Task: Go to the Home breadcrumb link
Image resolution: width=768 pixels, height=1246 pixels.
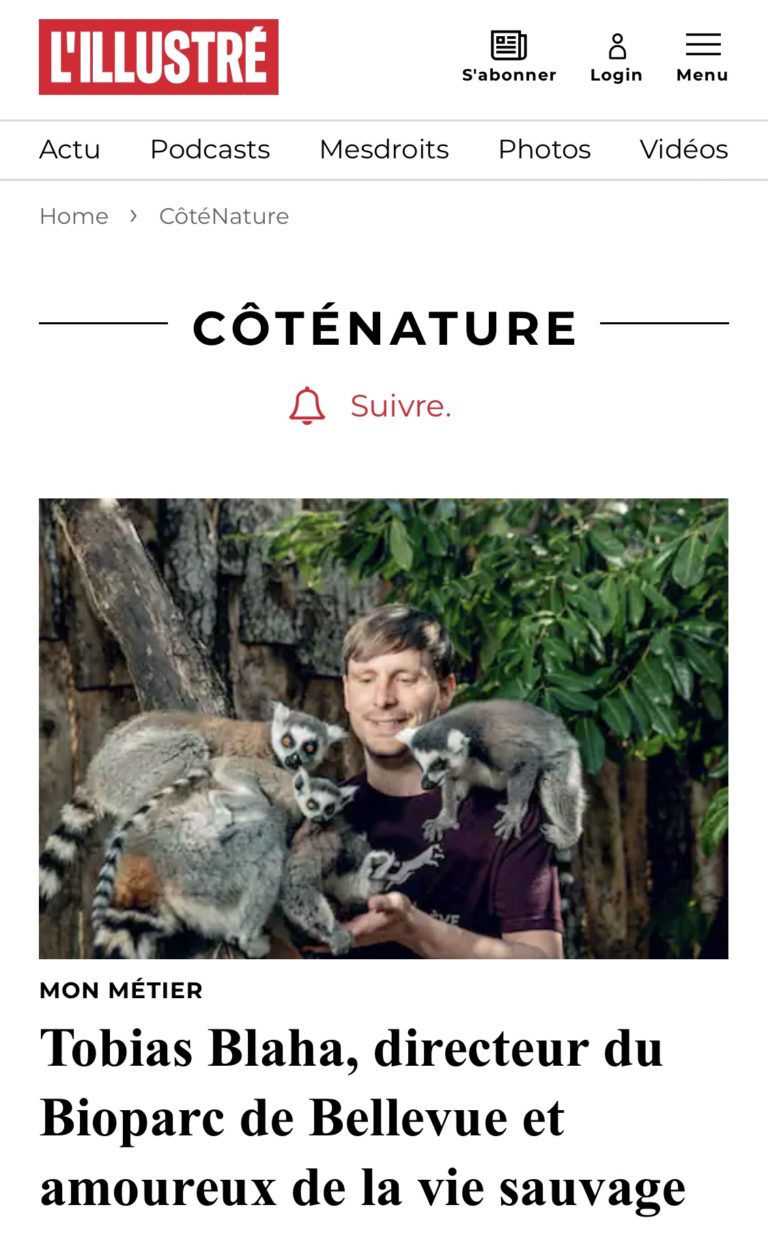Action: coord(74,216)
